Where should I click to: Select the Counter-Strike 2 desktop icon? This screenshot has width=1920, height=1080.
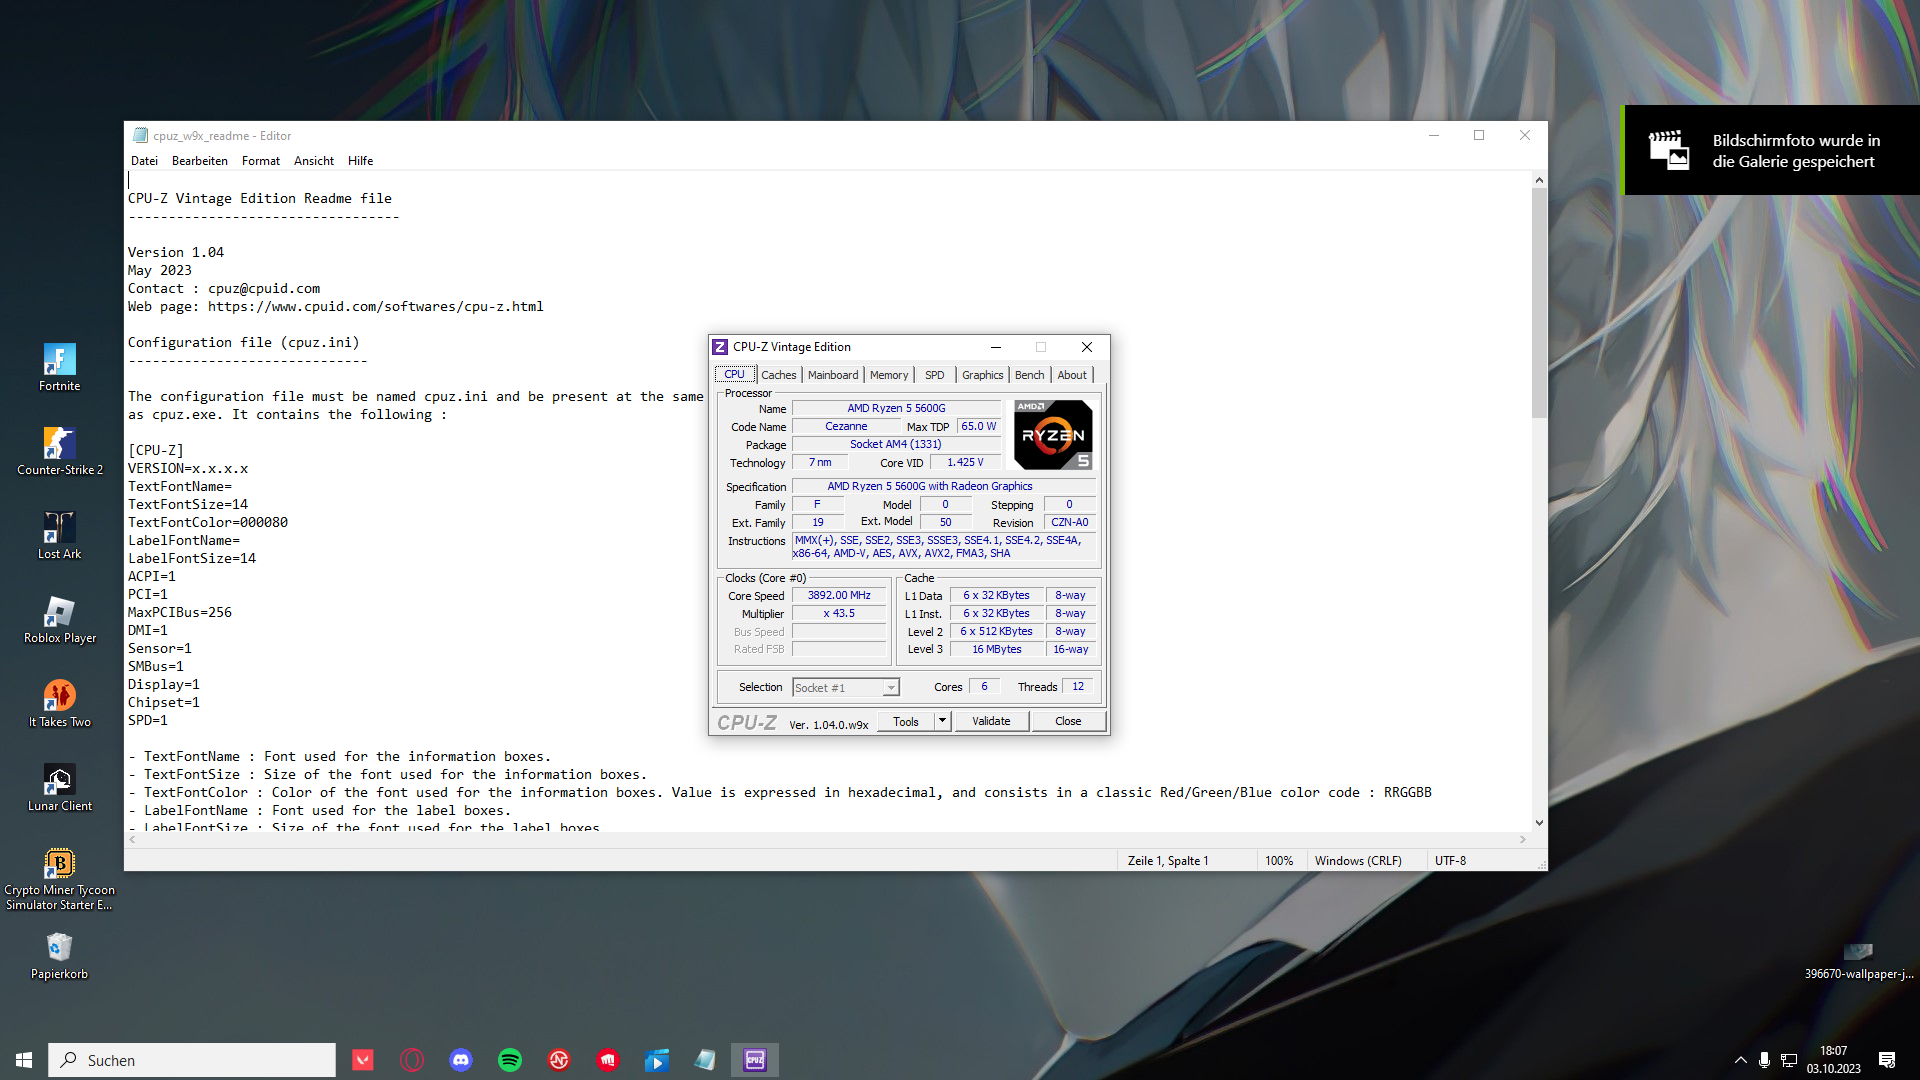click(x=59, y=445)
